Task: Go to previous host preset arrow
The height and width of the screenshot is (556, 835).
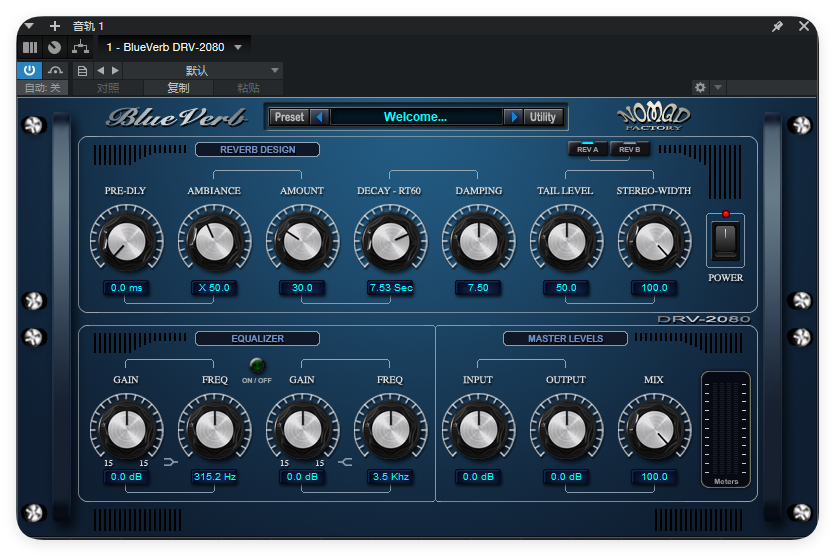Action: [100, 70]
